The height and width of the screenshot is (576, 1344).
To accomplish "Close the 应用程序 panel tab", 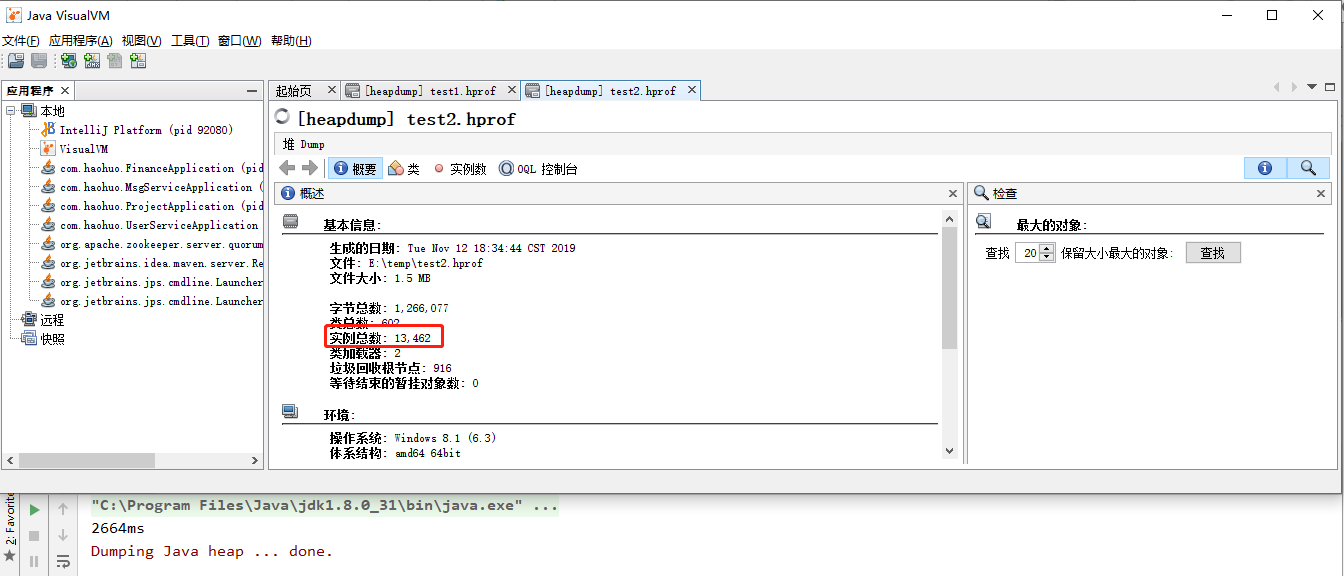I will [65, 90].
